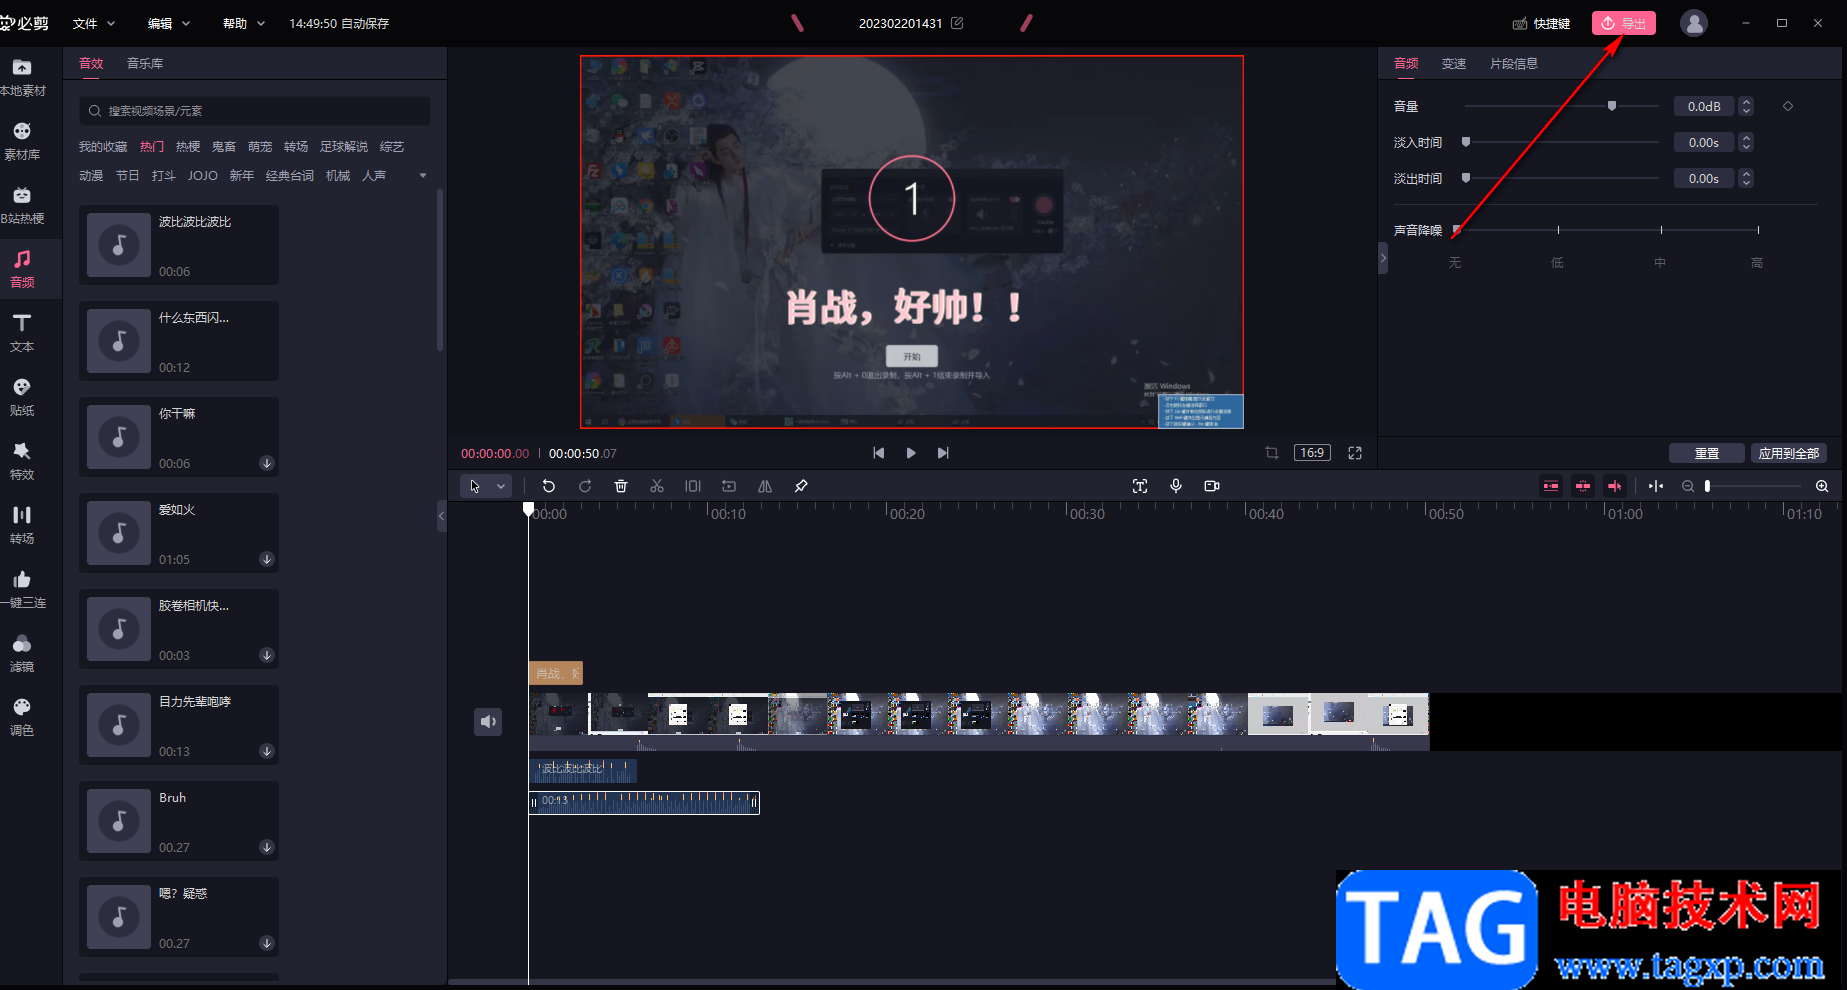
Task: Click 应用到全部 apply to all
Action: pos(1788,453)
